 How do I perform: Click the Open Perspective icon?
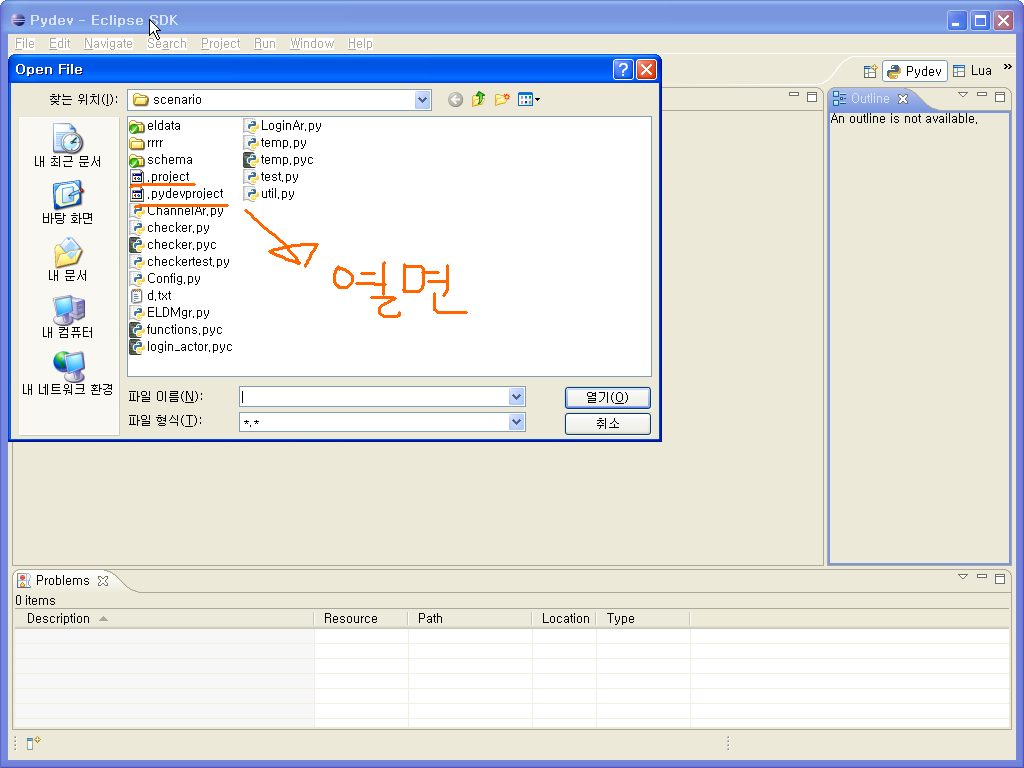click(x=870, y=71)
